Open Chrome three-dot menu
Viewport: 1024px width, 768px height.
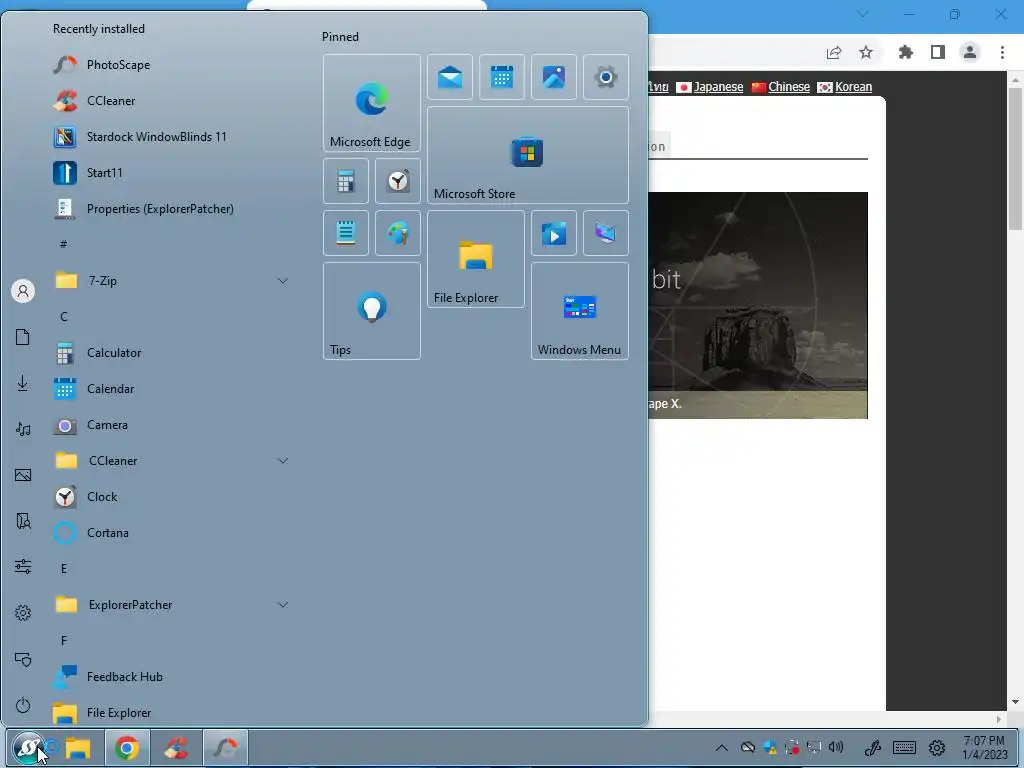coord(1002,52)
